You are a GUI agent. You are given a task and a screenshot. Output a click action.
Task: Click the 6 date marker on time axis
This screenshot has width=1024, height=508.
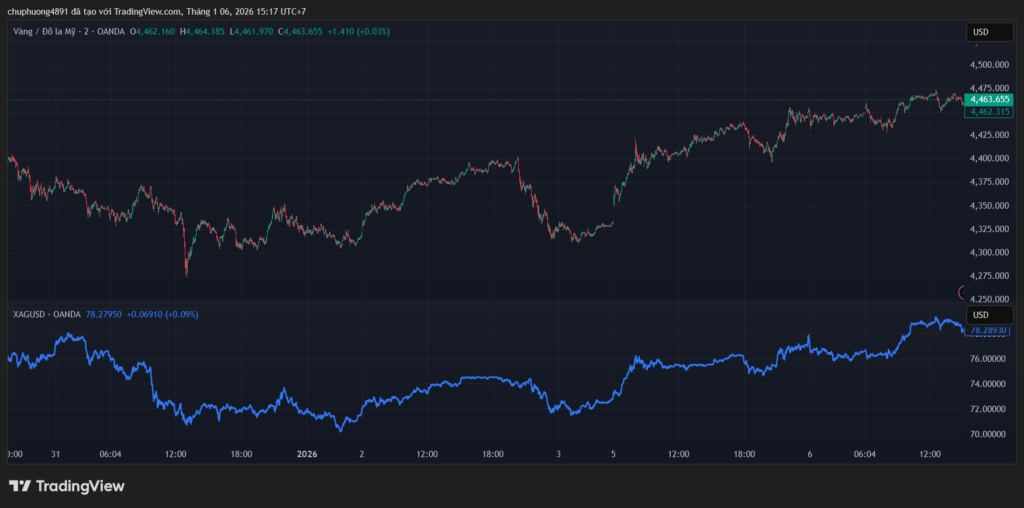809,454
